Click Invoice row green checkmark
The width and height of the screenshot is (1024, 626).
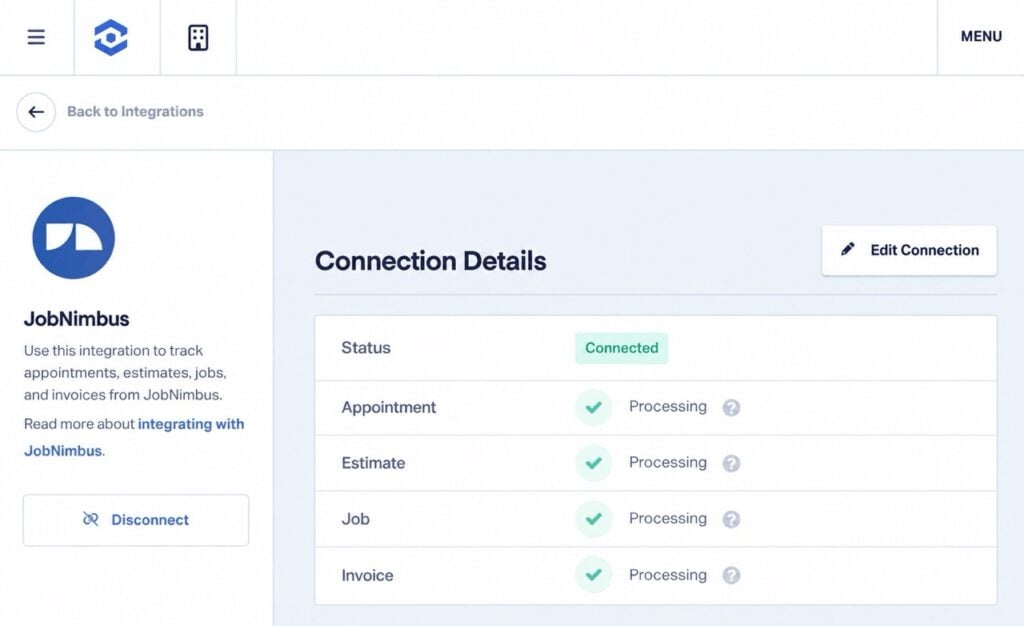click(x=594, y=575)
